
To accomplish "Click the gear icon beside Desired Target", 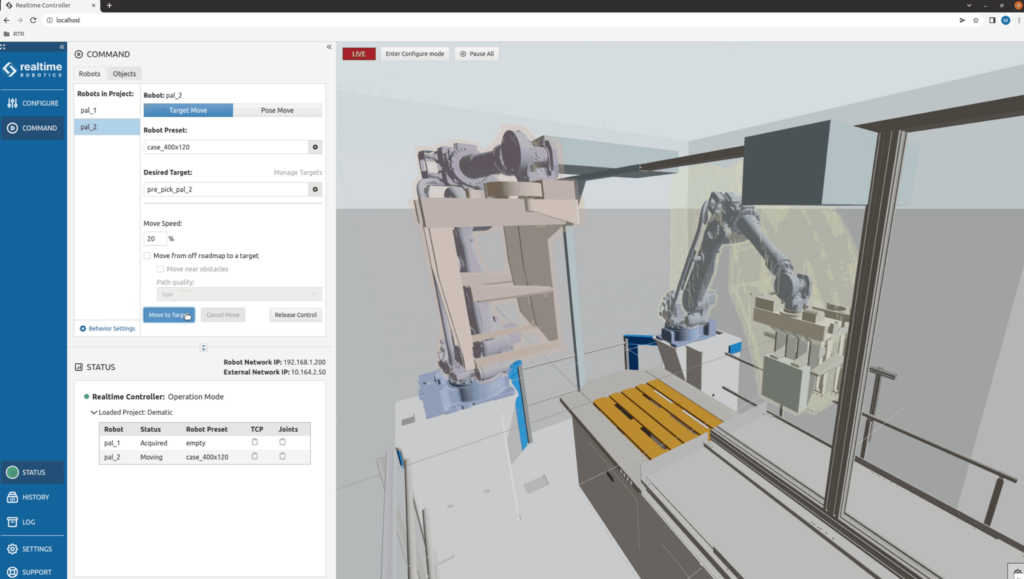I will 315,189.
